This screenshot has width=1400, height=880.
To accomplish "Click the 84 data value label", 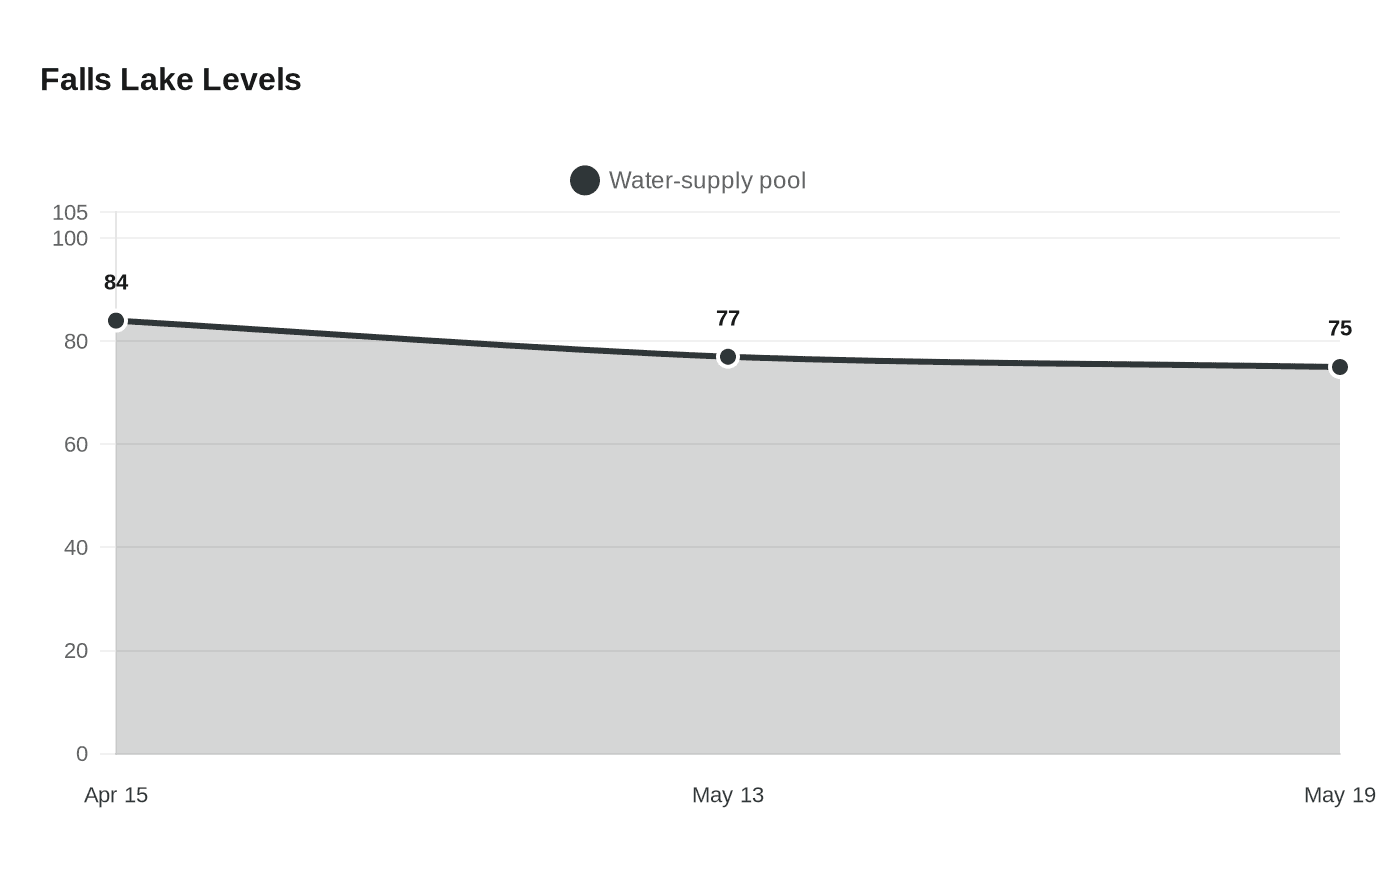I will 116,282.
